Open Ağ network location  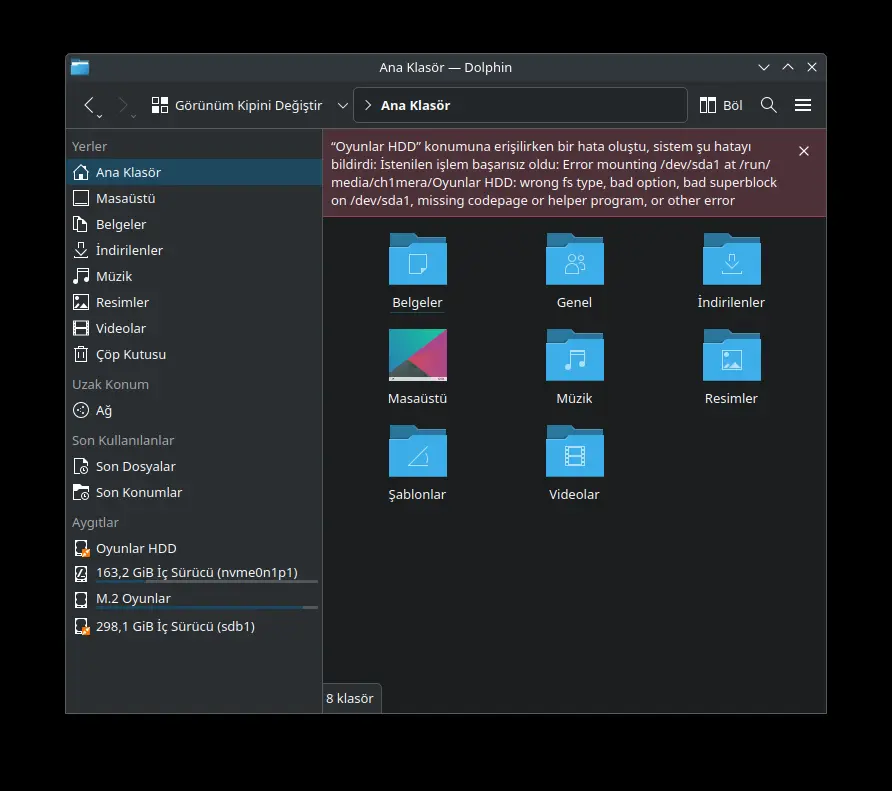[194, 410]
